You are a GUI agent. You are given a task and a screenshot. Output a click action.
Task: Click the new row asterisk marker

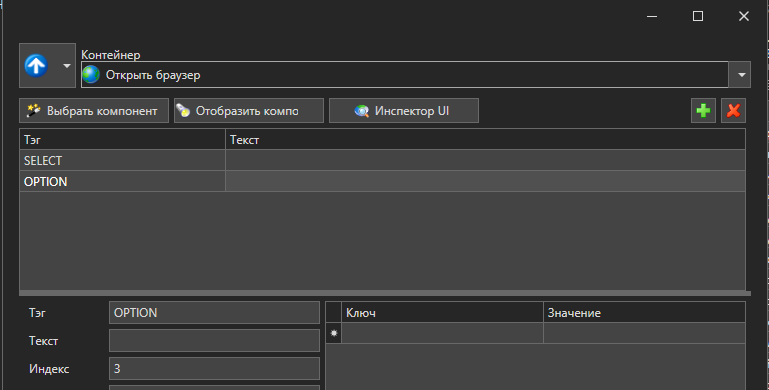click(334, 333)
